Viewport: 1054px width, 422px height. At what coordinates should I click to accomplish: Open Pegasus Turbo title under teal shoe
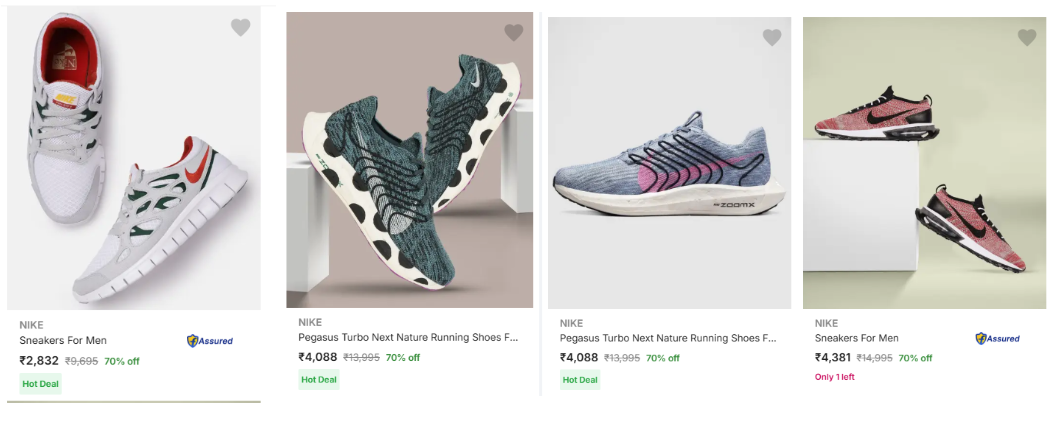coord(408,338)
